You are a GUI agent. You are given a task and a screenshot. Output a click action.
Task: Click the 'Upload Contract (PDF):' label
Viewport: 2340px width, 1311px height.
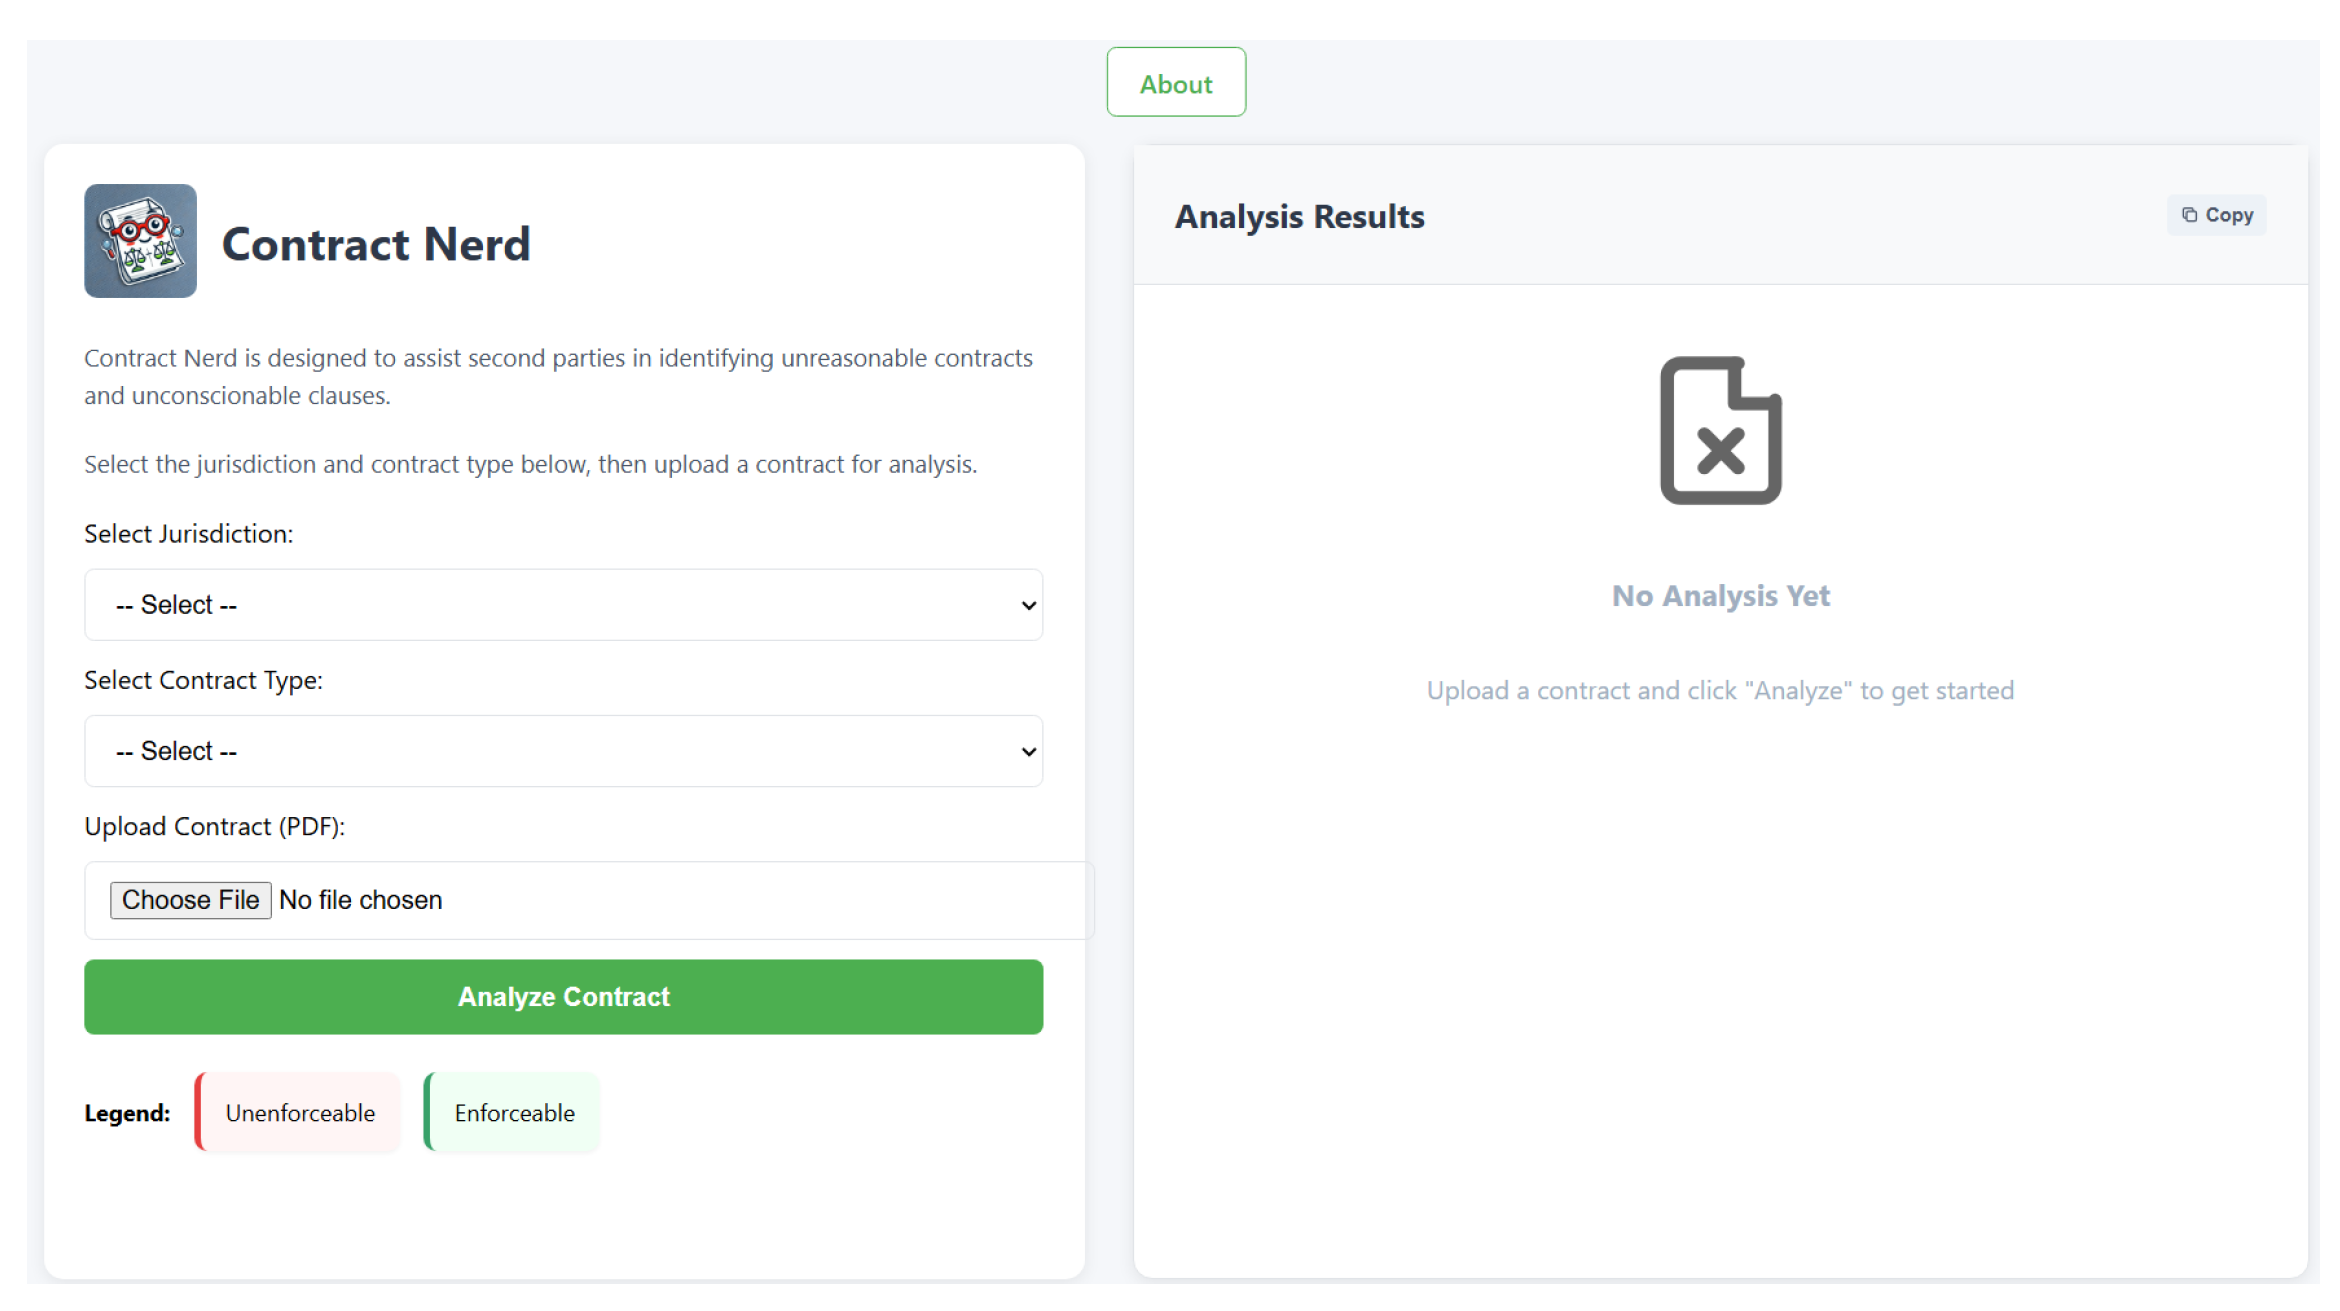pyautogui.click(x=214, y=826)
